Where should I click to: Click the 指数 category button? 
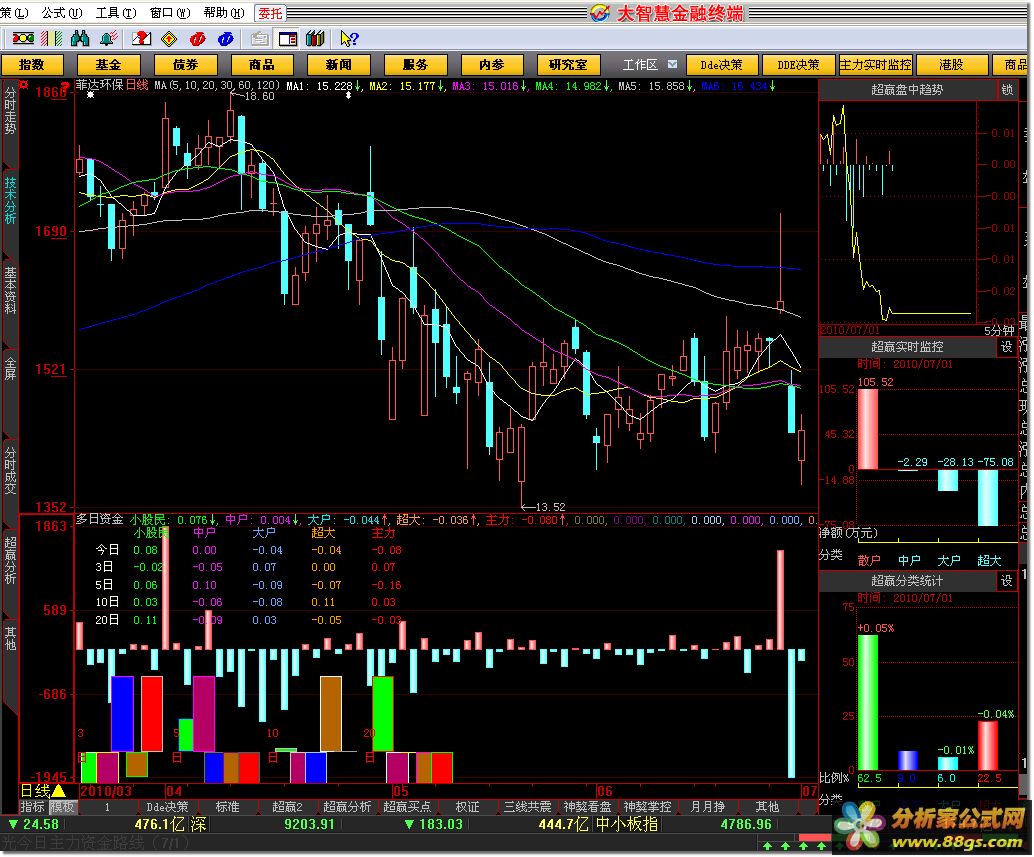pos(32,65)
